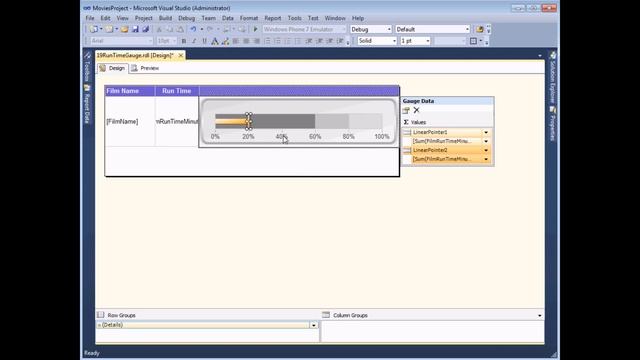Open the Data menu
Image resolution: width=640 pixels, height=360 pixels.
(228, 18)
